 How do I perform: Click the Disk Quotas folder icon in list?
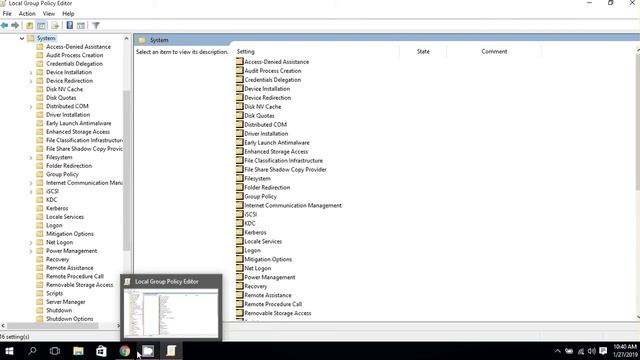[240, 116]
